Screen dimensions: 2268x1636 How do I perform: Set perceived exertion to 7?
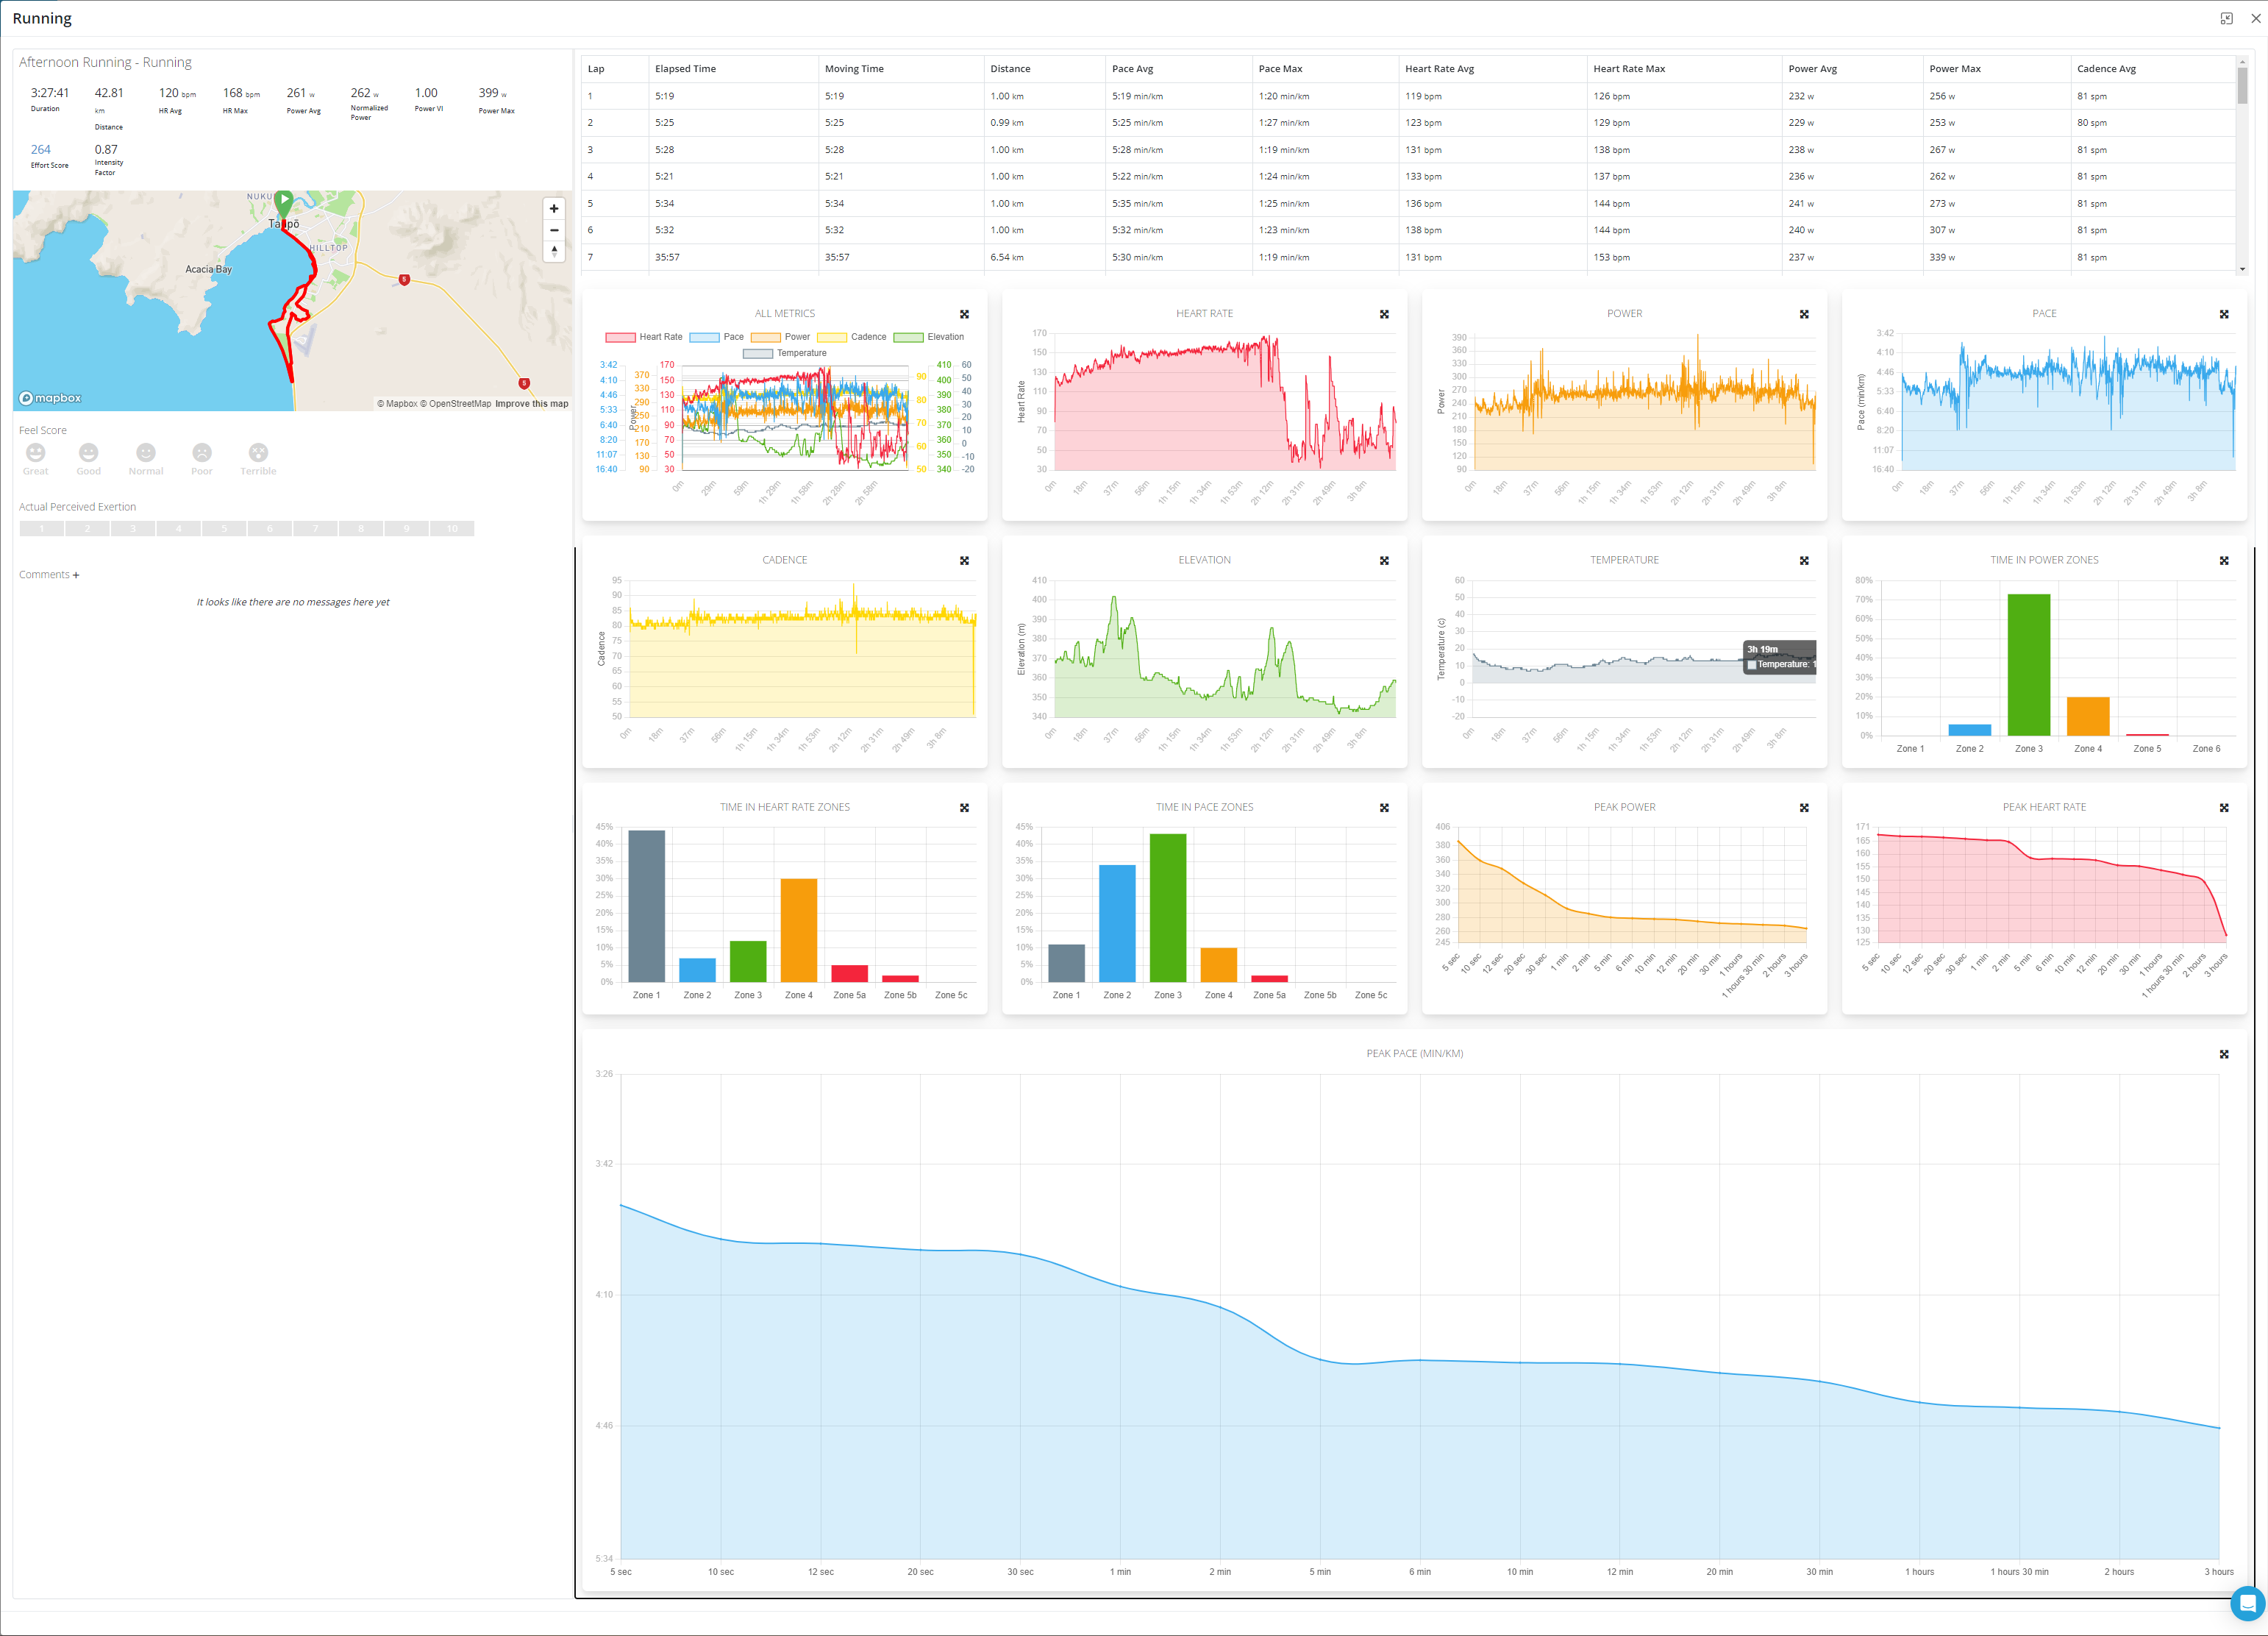315,529
